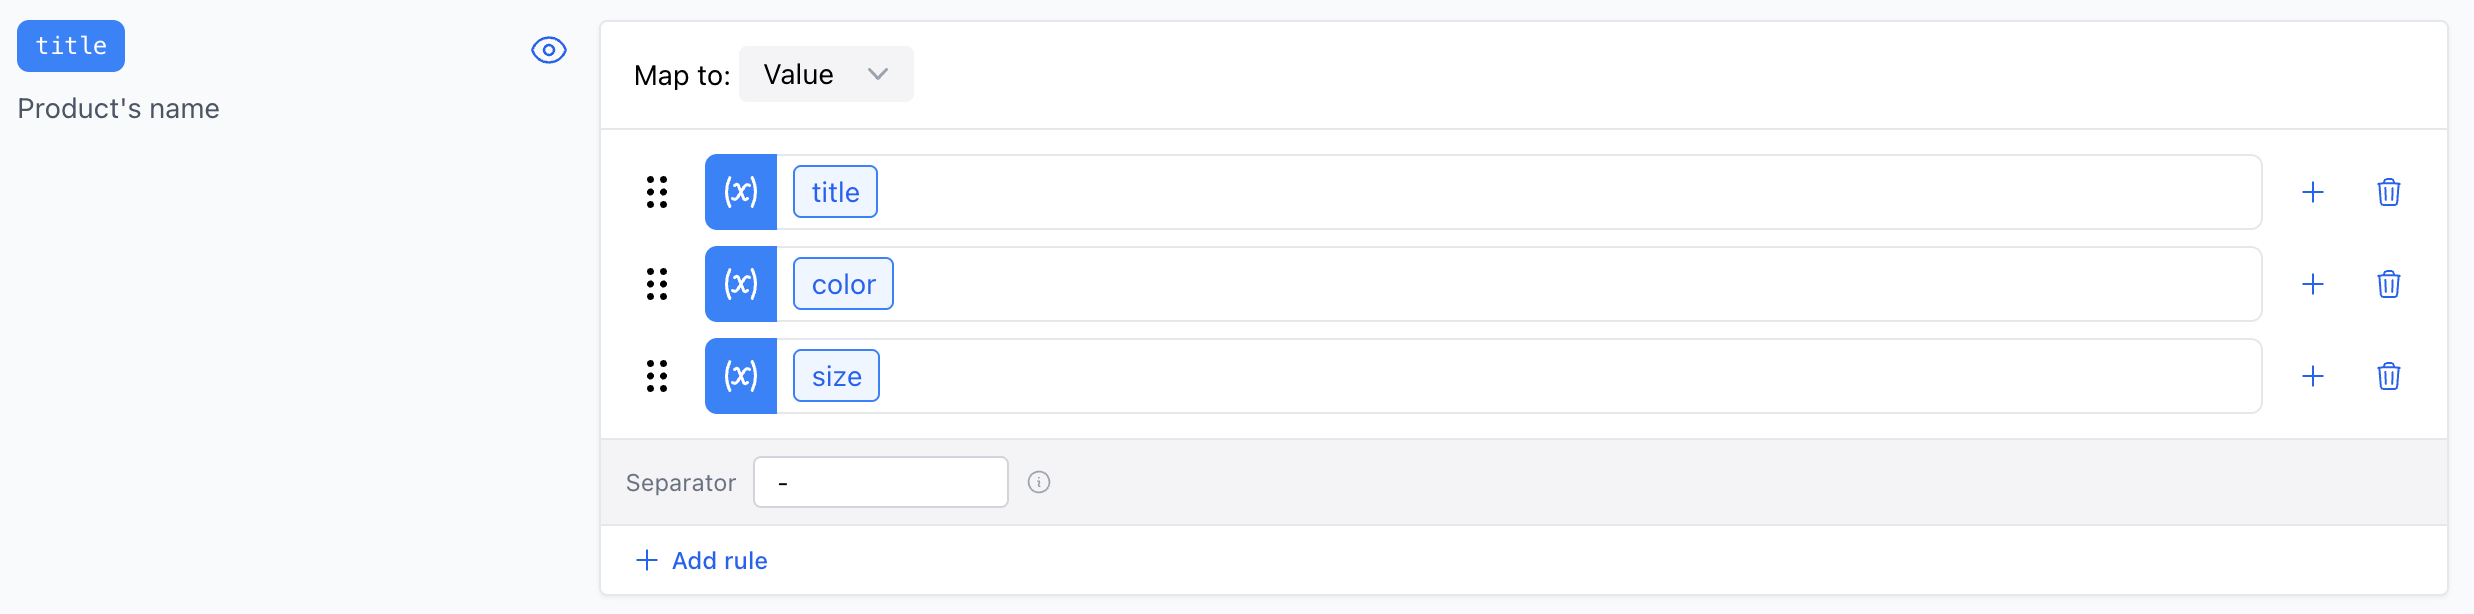Grab the drag handle of title row
The image size is (2474, 614).
(657, 192)
